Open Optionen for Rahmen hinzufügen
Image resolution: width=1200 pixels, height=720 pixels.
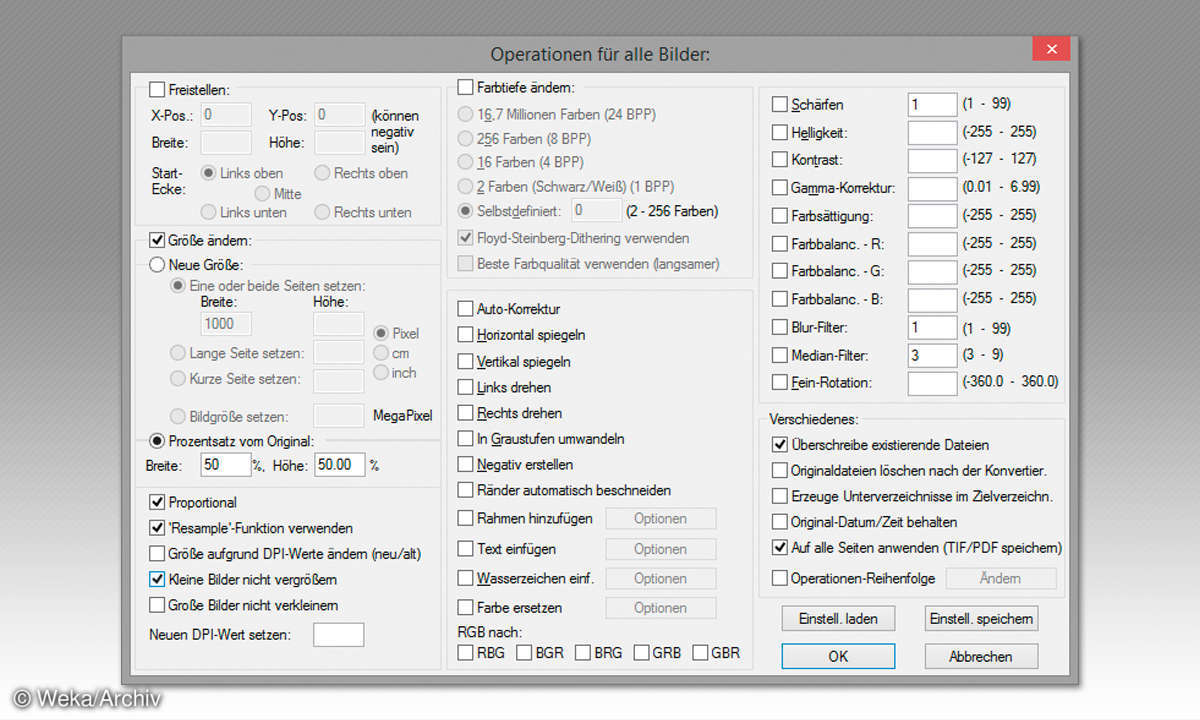tap(660, 519)
